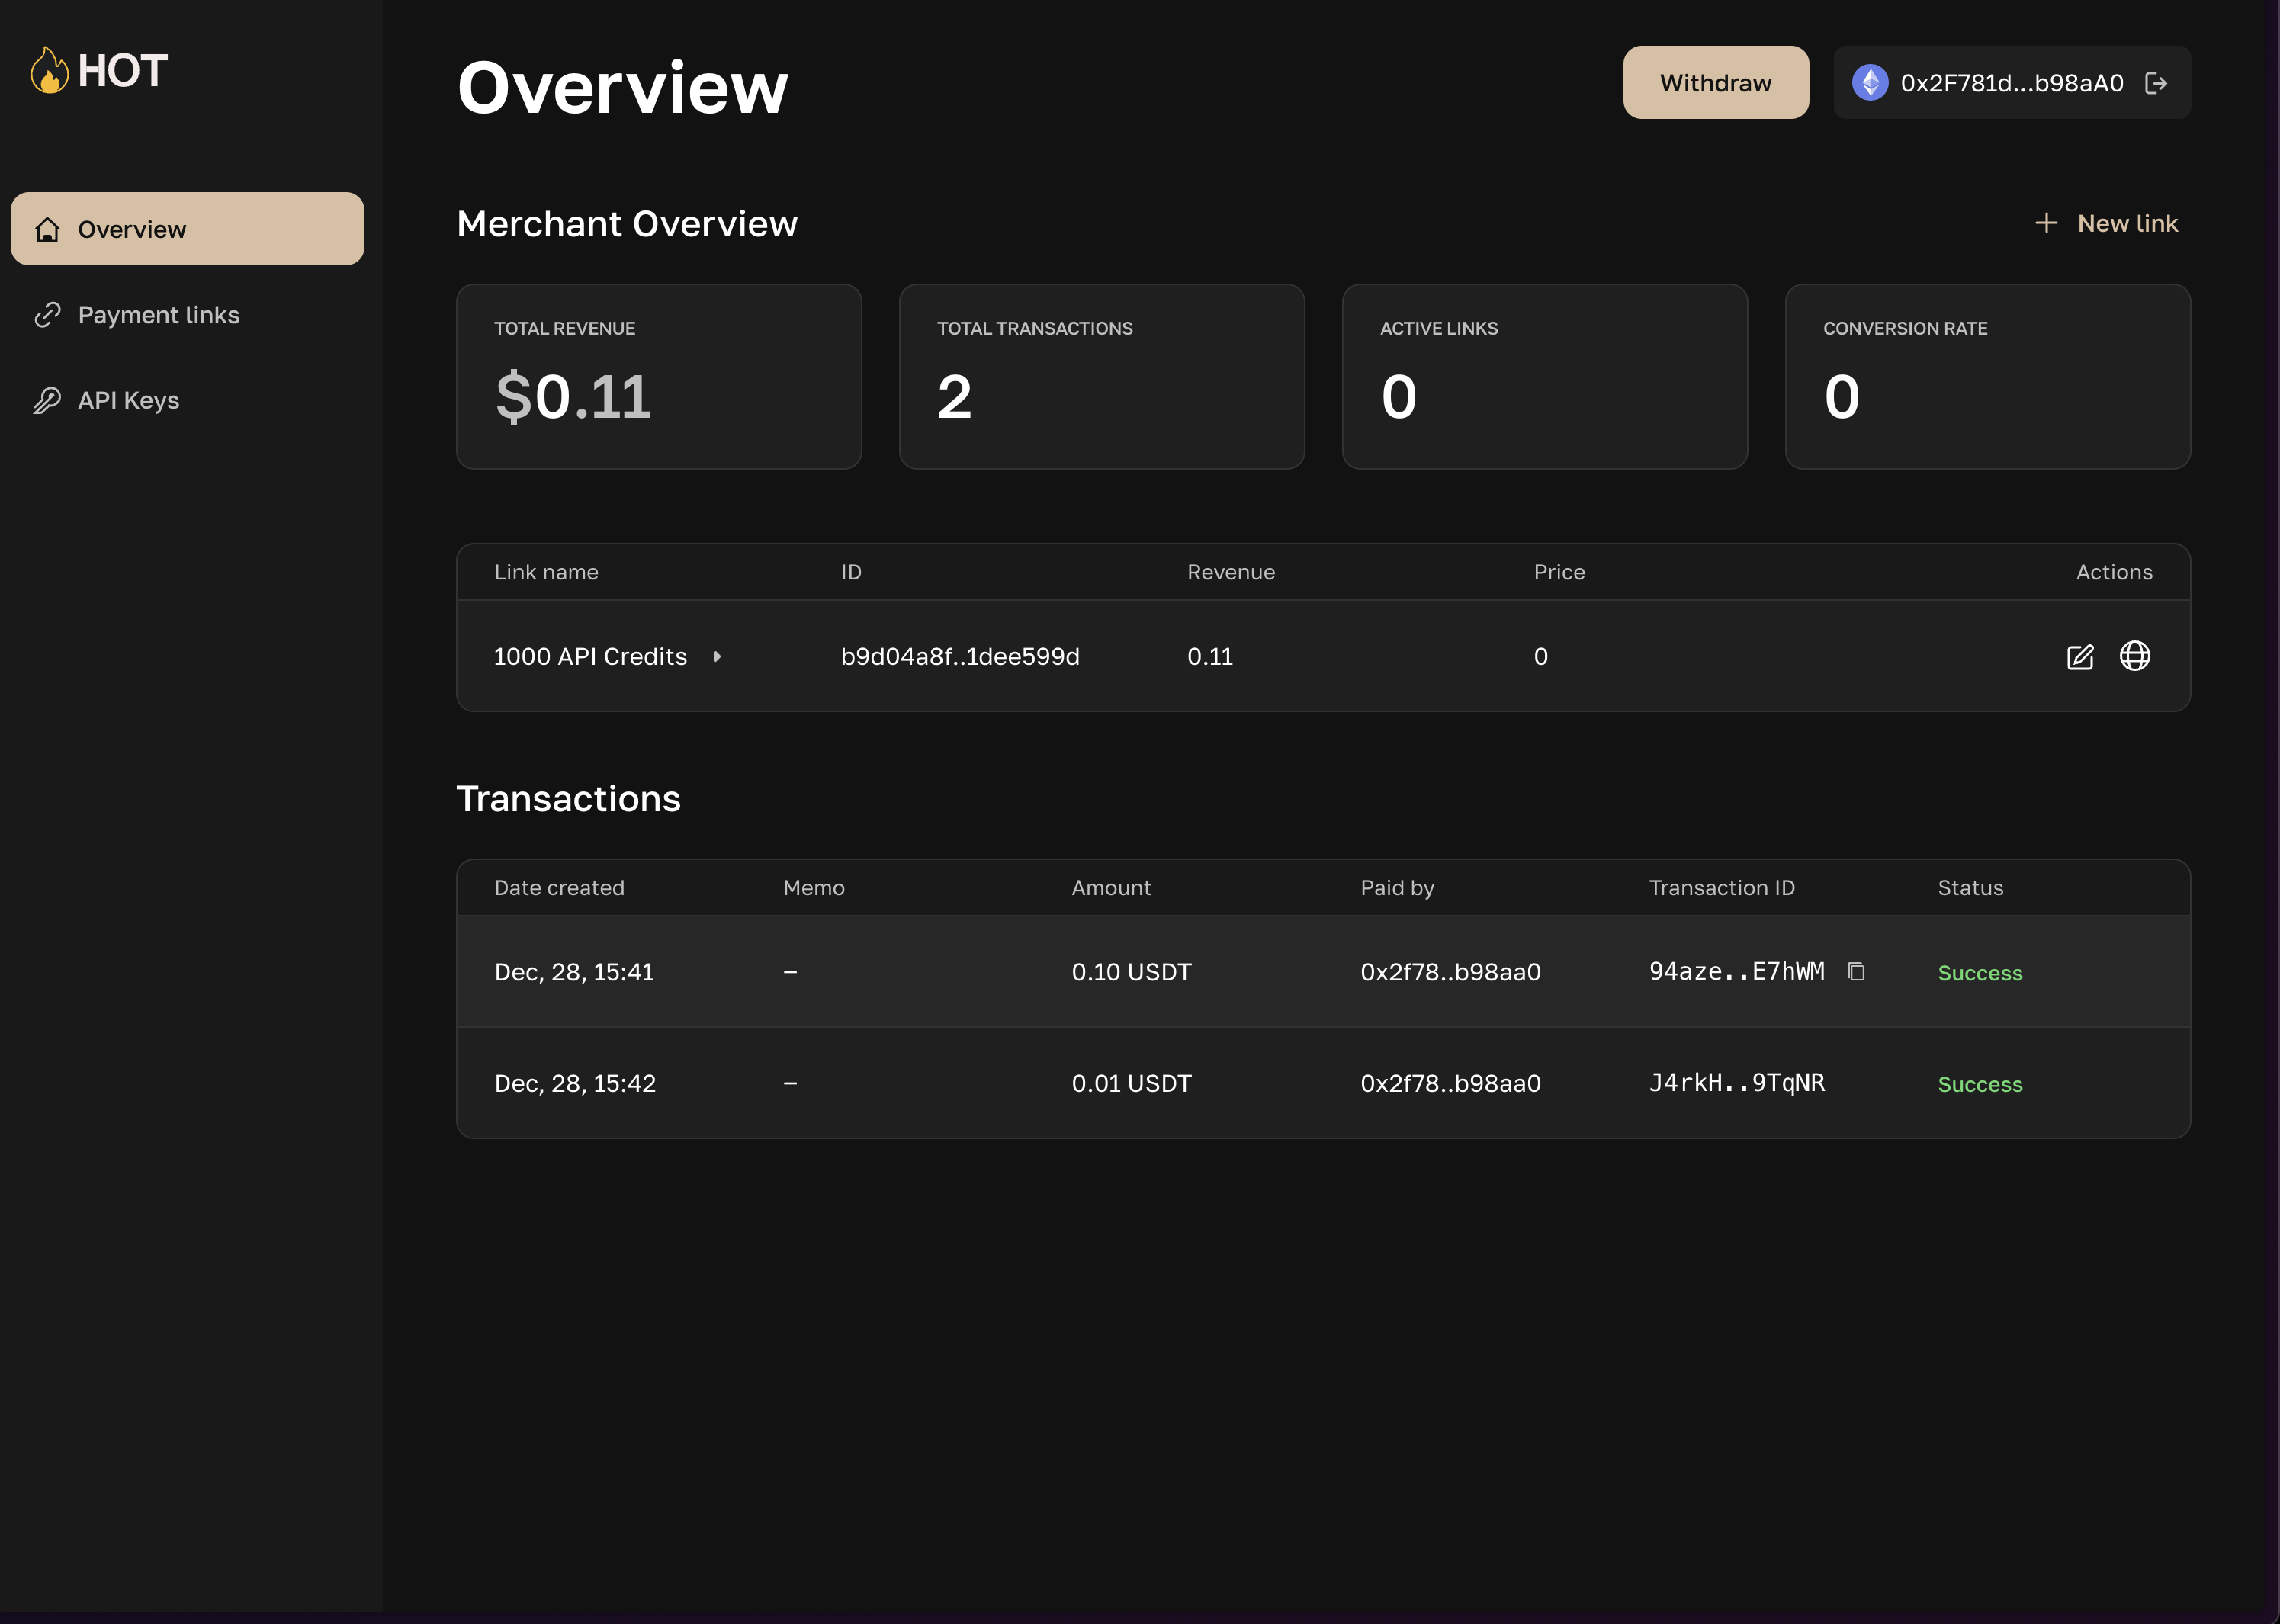Click the home icon in Overview tab

47,230
